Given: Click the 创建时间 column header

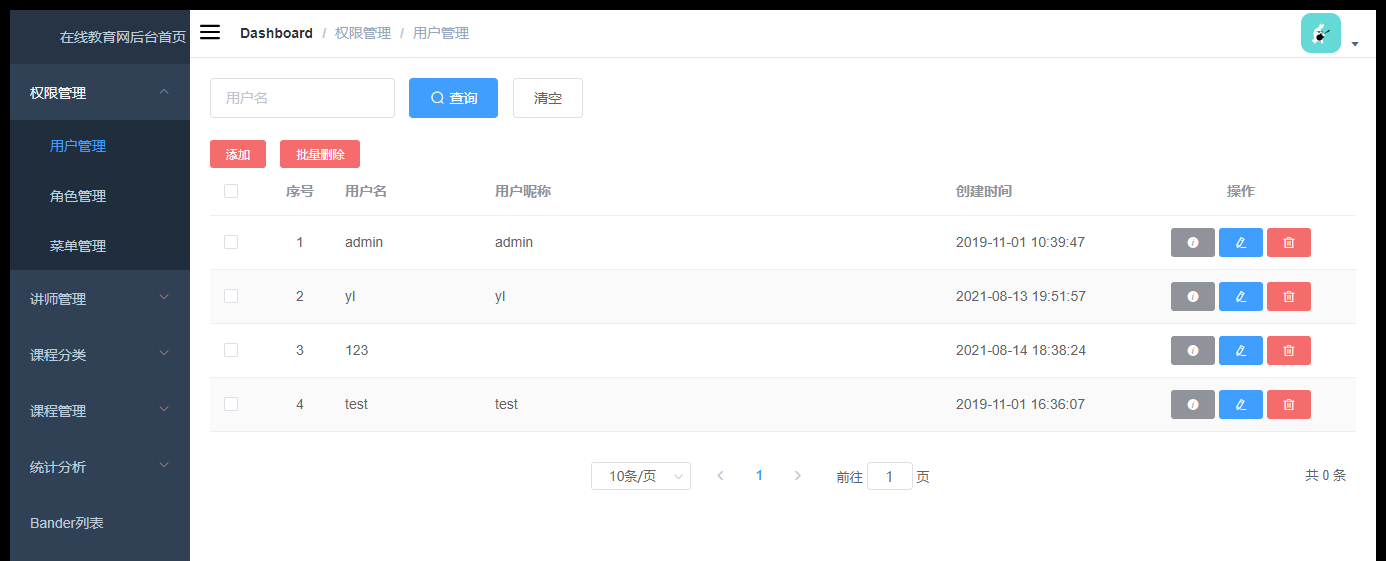Looking at the screenshot, I should tap(984, 191).
